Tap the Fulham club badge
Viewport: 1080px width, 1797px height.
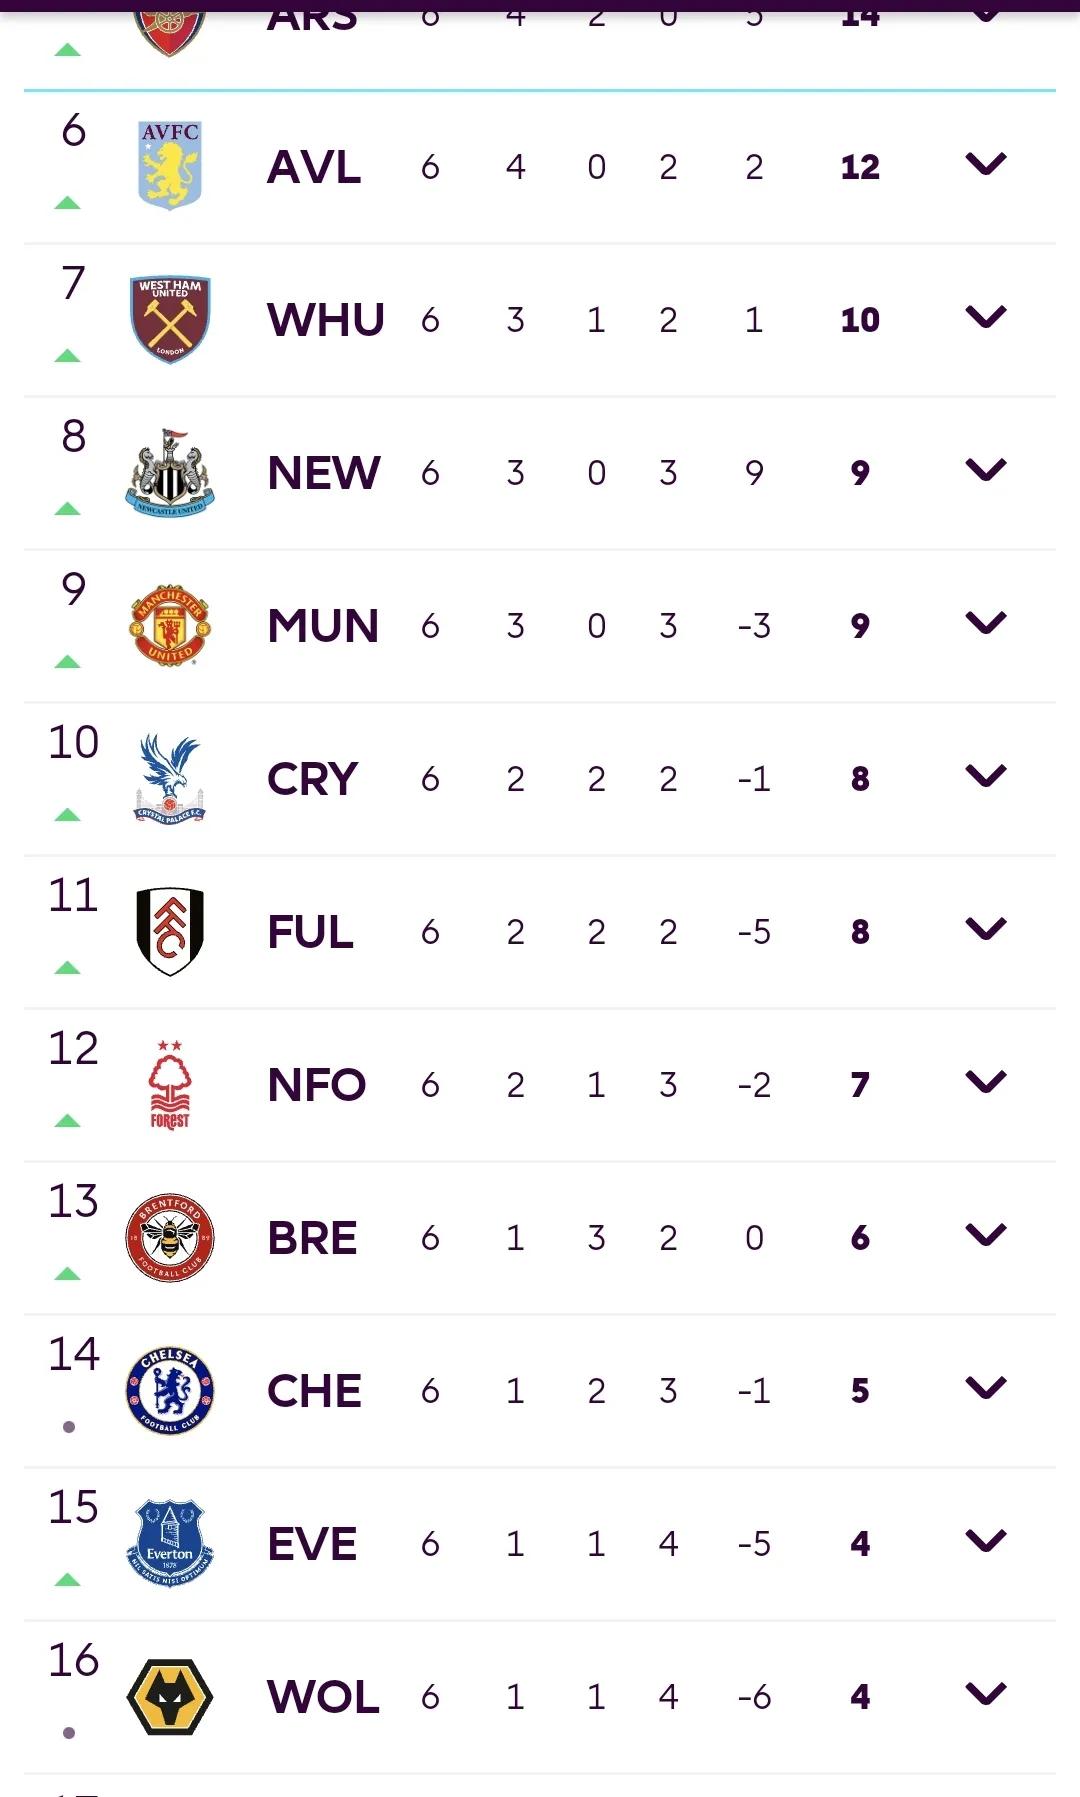click(x=170, y=932)
